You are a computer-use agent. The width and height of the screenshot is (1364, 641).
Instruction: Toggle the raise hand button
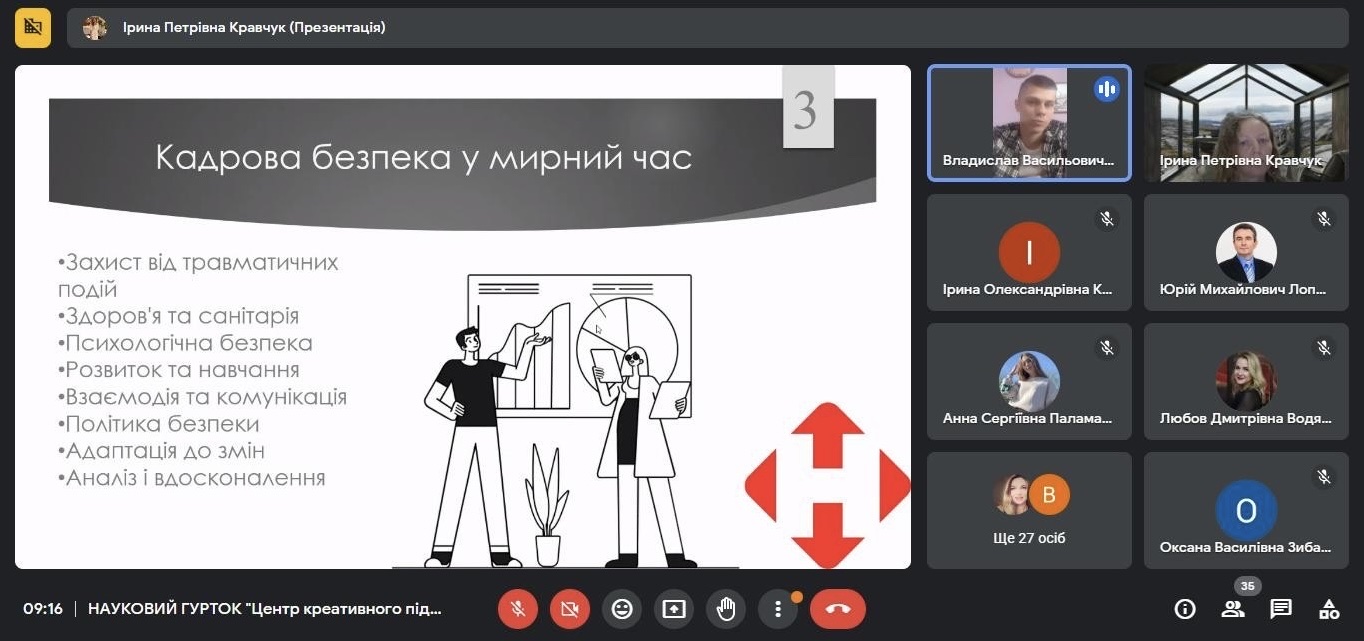point(726,608)
